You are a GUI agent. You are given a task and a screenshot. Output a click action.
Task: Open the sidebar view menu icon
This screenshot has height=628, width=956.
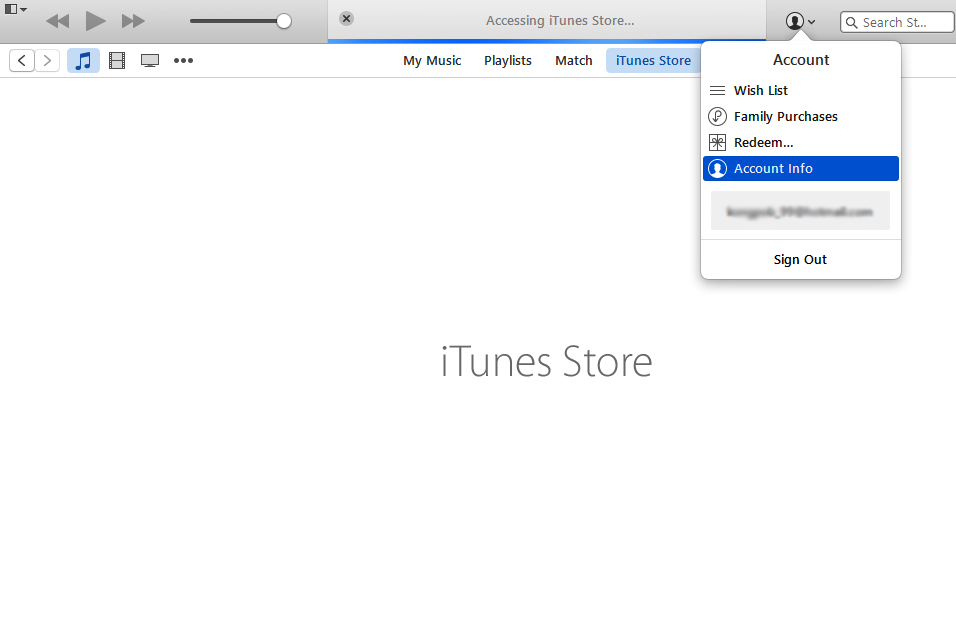[x=15, y=9]
